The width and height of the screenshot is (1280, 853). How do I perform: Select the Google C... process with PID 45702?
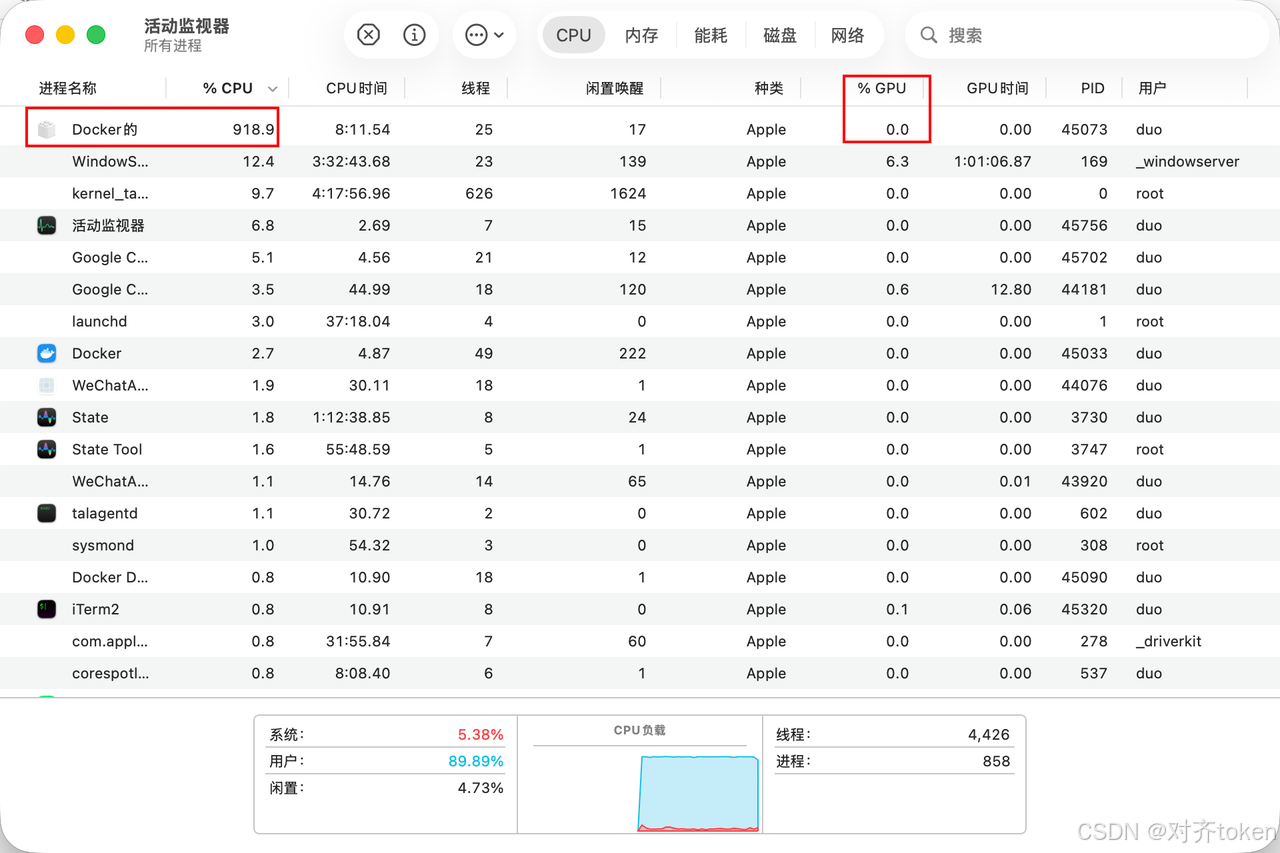110,257
